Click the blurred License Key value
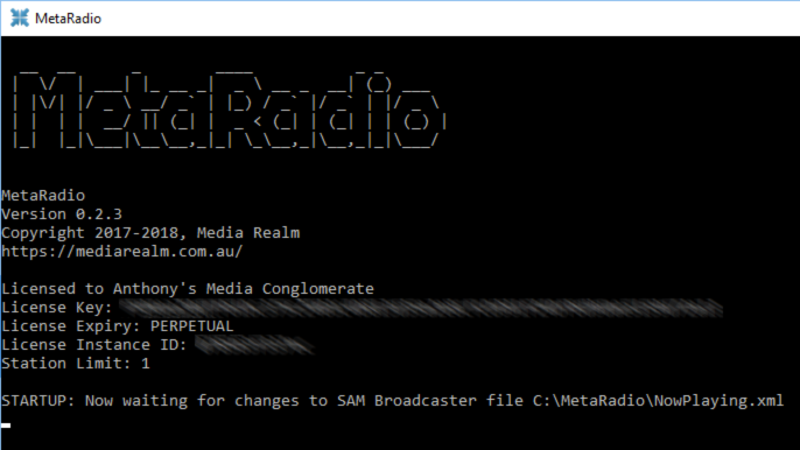Screen dimensions: 800x450 tap(421, 308)
